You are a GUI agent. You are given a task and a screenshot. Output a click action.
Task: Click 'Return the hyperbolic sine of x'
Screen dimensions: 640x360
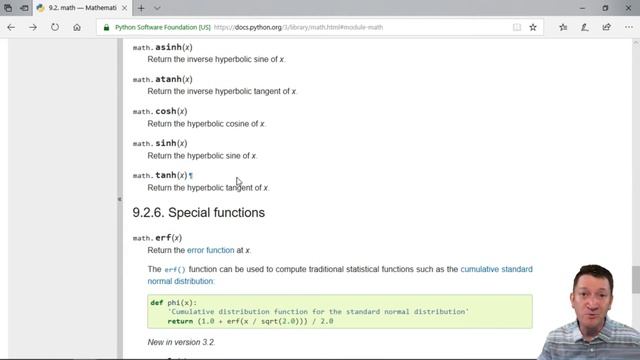[x=202, y=156]
